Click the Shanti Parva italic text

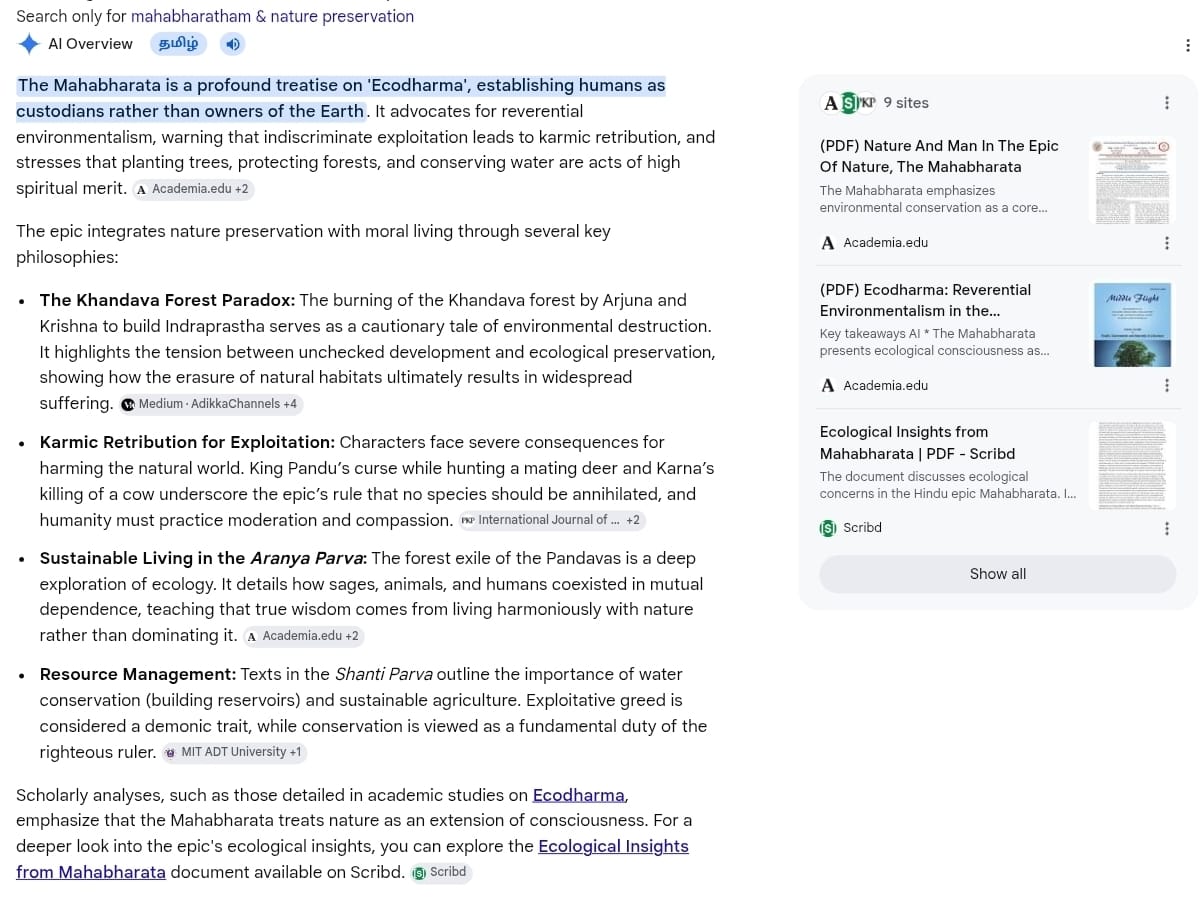(383, 674)
